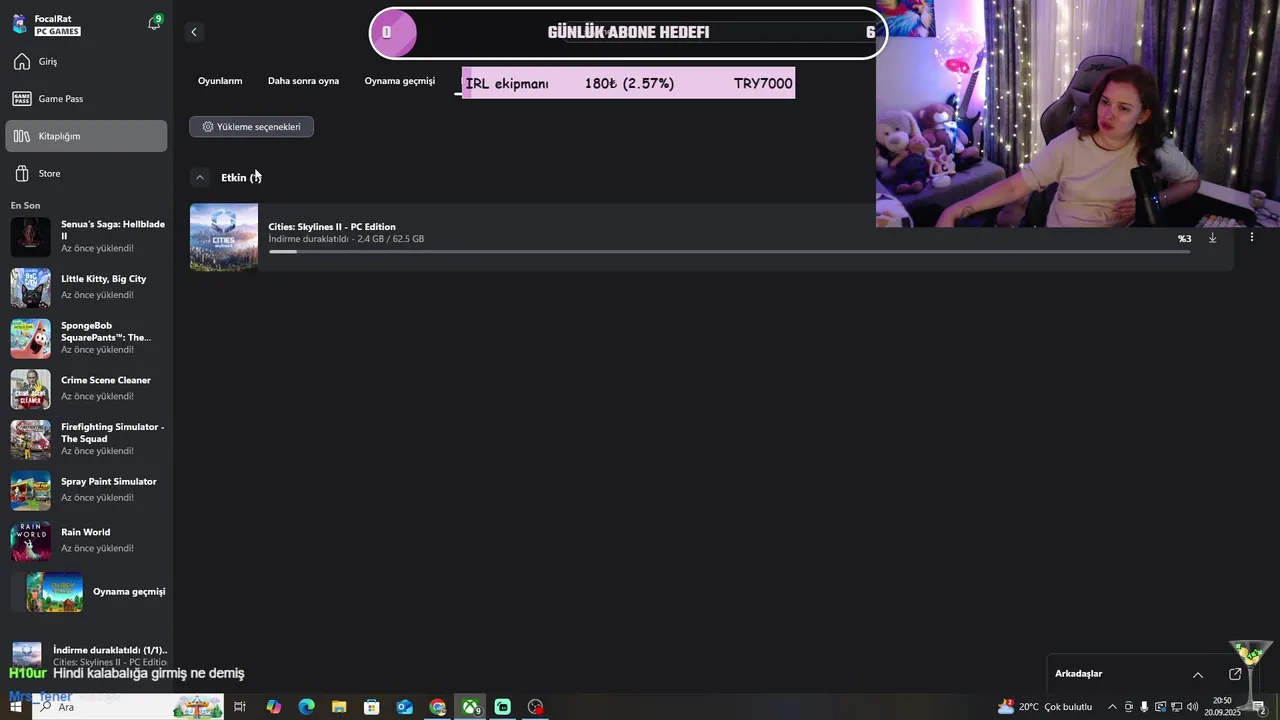The image size is (1280, 720).
Task: Select Kitaplığım in the sidebar
Action: 86,136
